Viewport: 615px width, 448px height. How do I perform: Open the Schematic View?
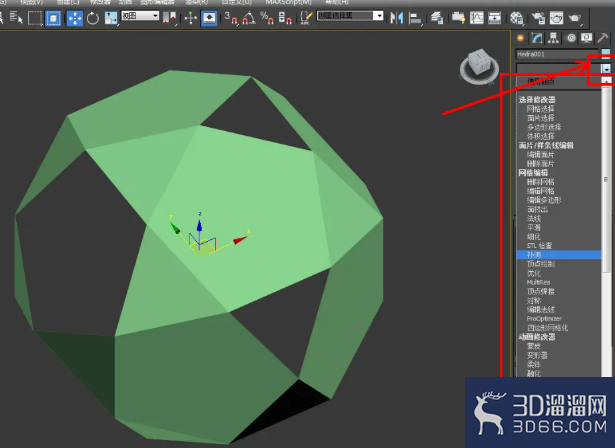pyautogui.click(x=495, y=18)
